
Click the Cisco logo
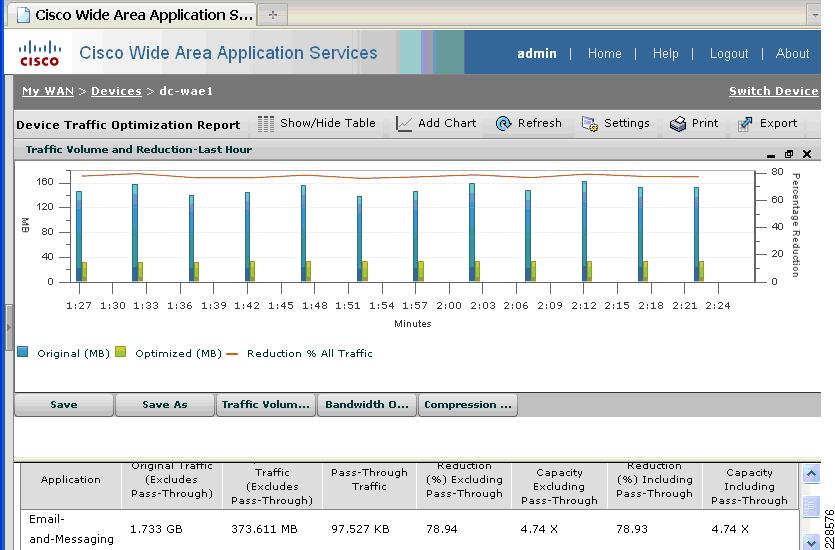tap(40, 53)
